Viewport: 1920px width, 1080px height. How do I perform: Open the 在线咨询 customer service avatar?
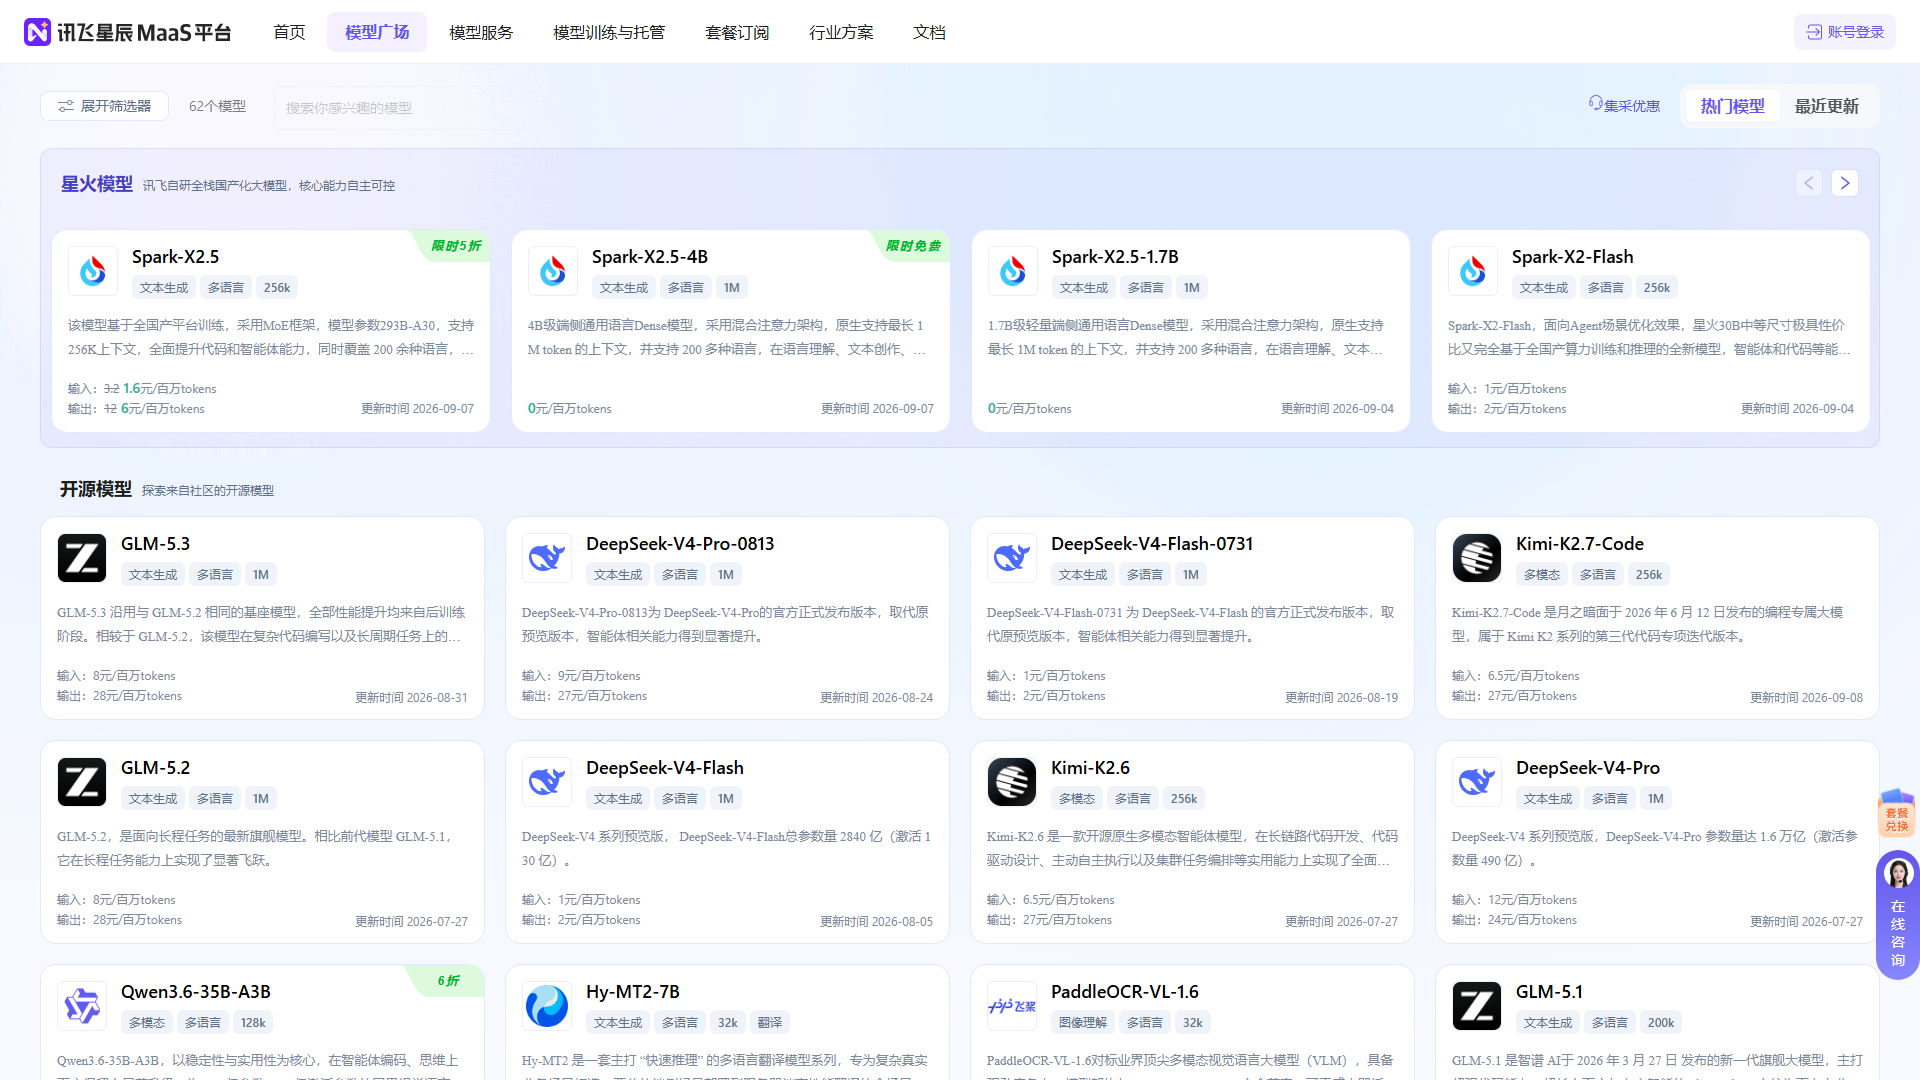tap(1898, 875)
